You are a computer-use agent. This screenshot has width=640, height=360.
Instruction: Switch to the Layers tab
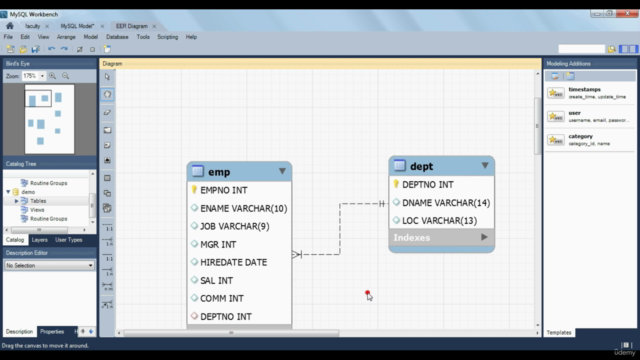[x=40, y=240]
